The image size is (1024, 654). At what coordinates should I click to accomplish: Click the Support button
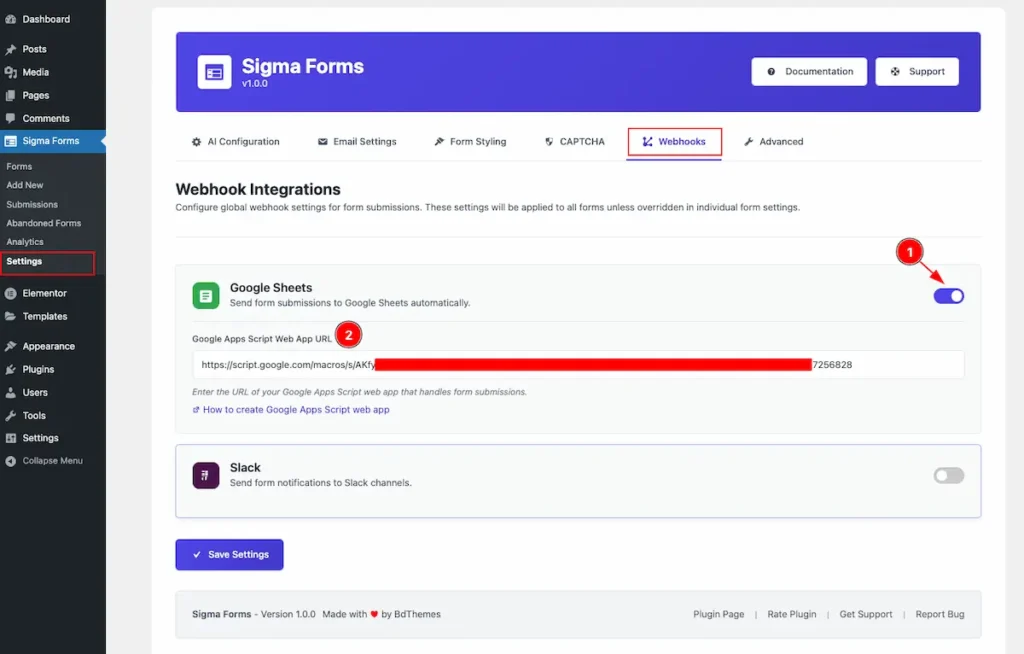pos(917,72)
